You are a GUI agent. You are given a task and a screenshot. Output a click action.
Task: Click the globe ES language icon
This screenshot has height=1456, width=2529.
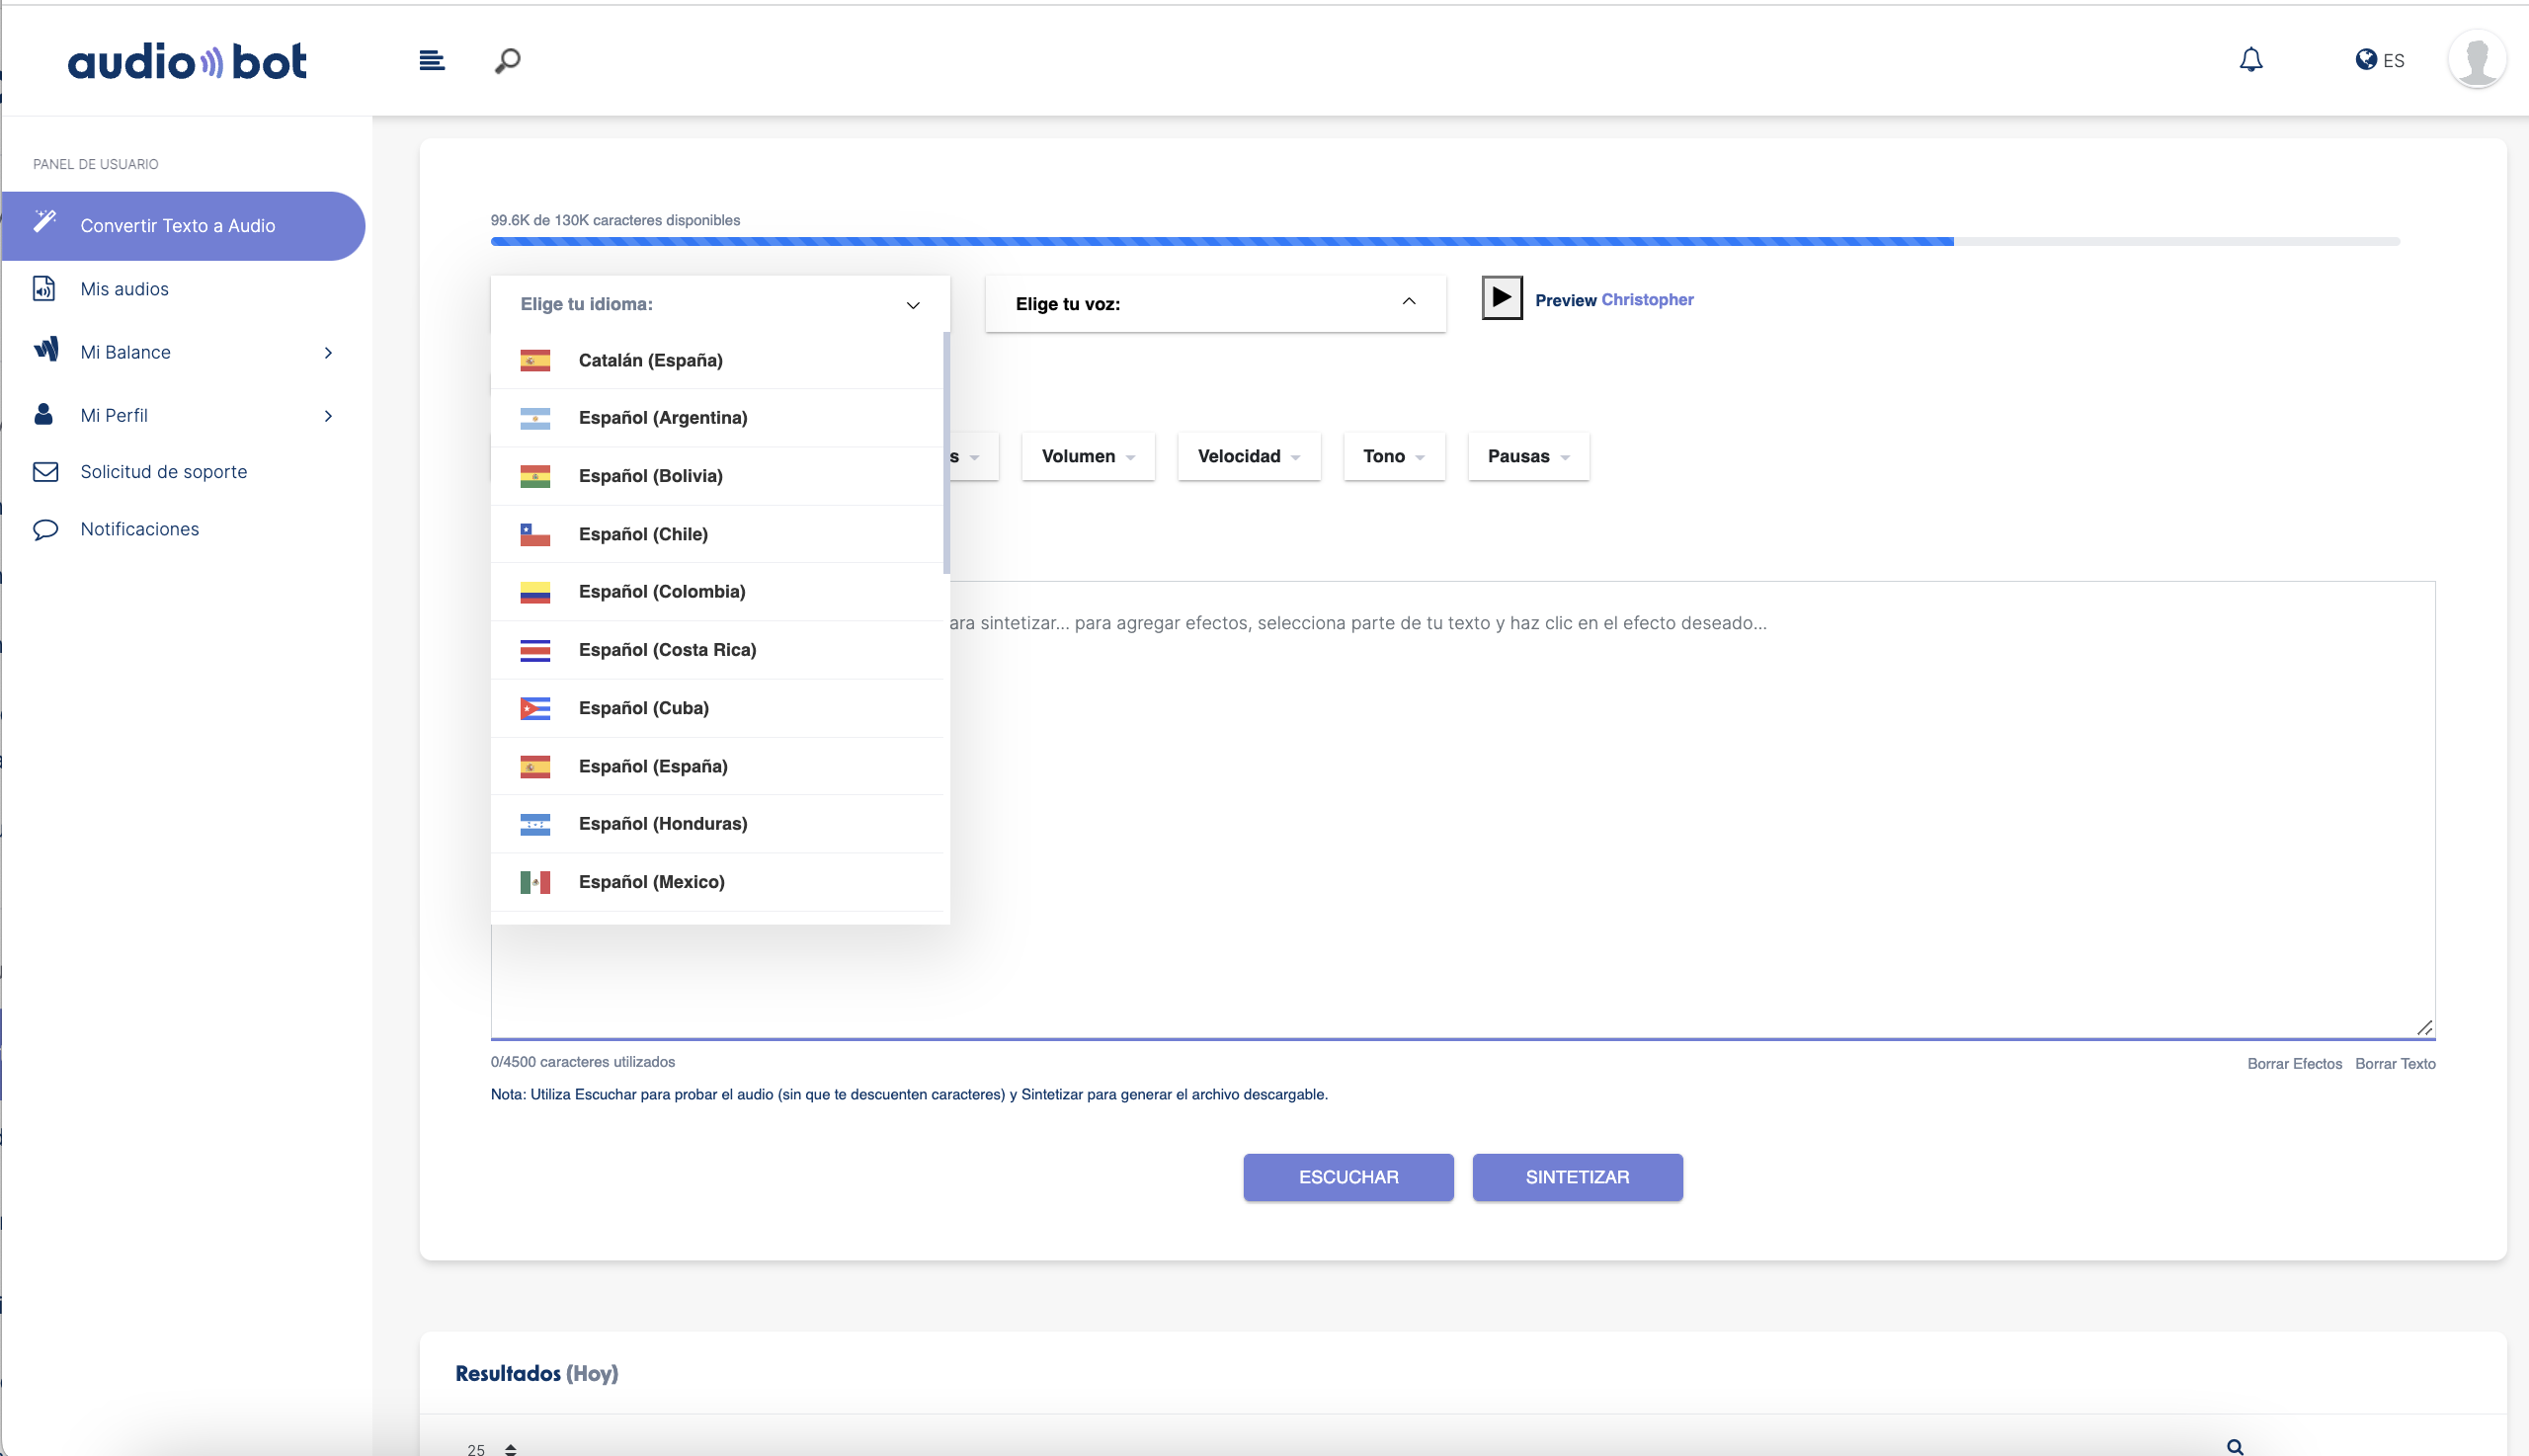point(2365,60)
